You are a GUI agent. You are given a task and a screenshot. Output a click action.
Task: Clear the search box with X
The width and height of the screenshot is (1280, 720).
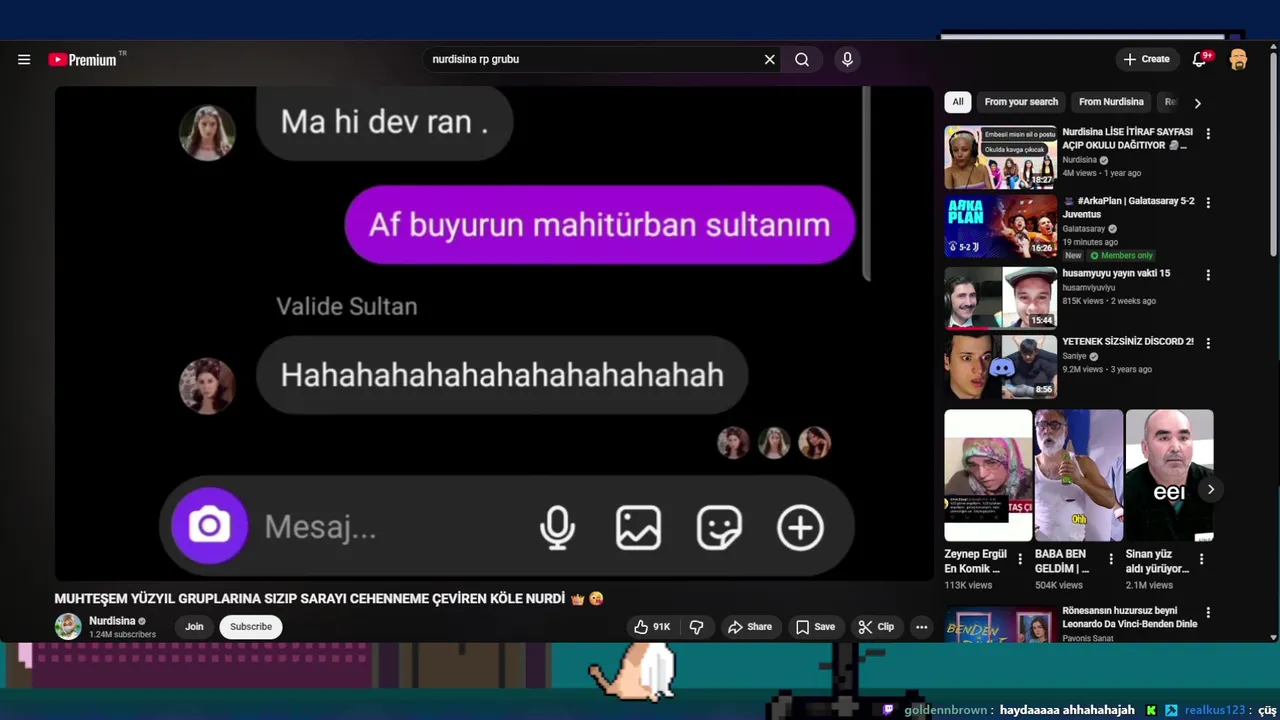pyautogui.click(x=769, y=60)
